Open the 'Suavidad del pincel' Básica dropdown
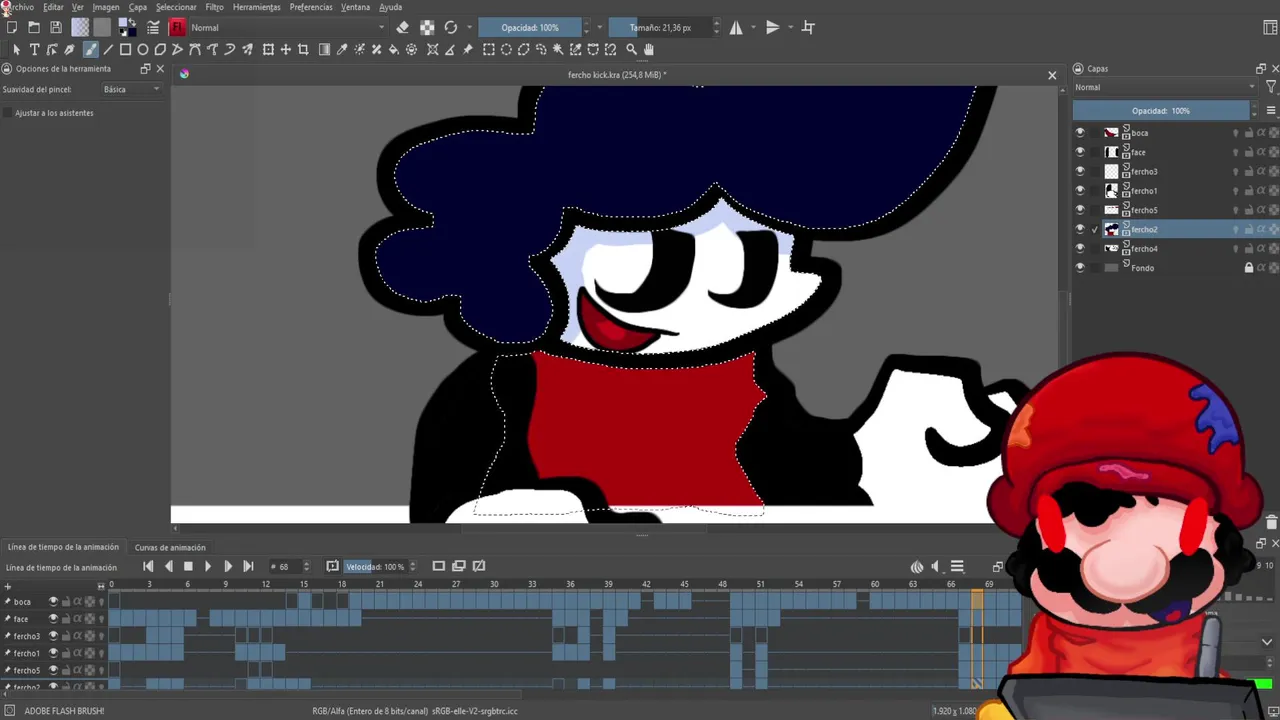The width and height of the screenshot is (1280, 720). [131, 89]
